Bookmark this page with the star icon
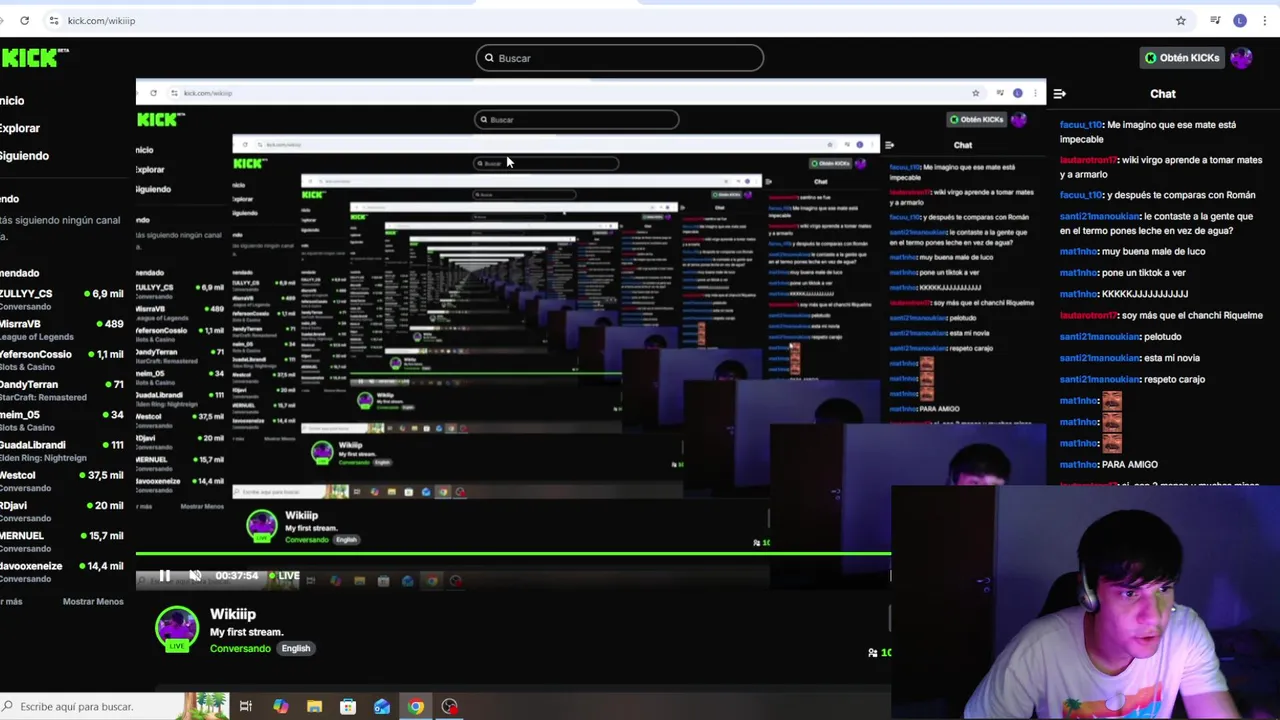Image resolution: width=1280 pixels, height=720 pixels. [x=1181, y=20]
